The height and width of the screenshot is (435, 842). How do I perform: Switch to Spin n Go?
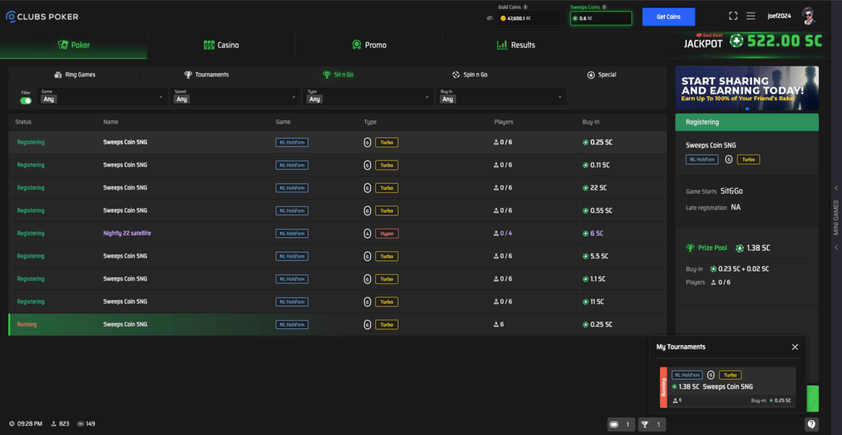click(469, 75)
